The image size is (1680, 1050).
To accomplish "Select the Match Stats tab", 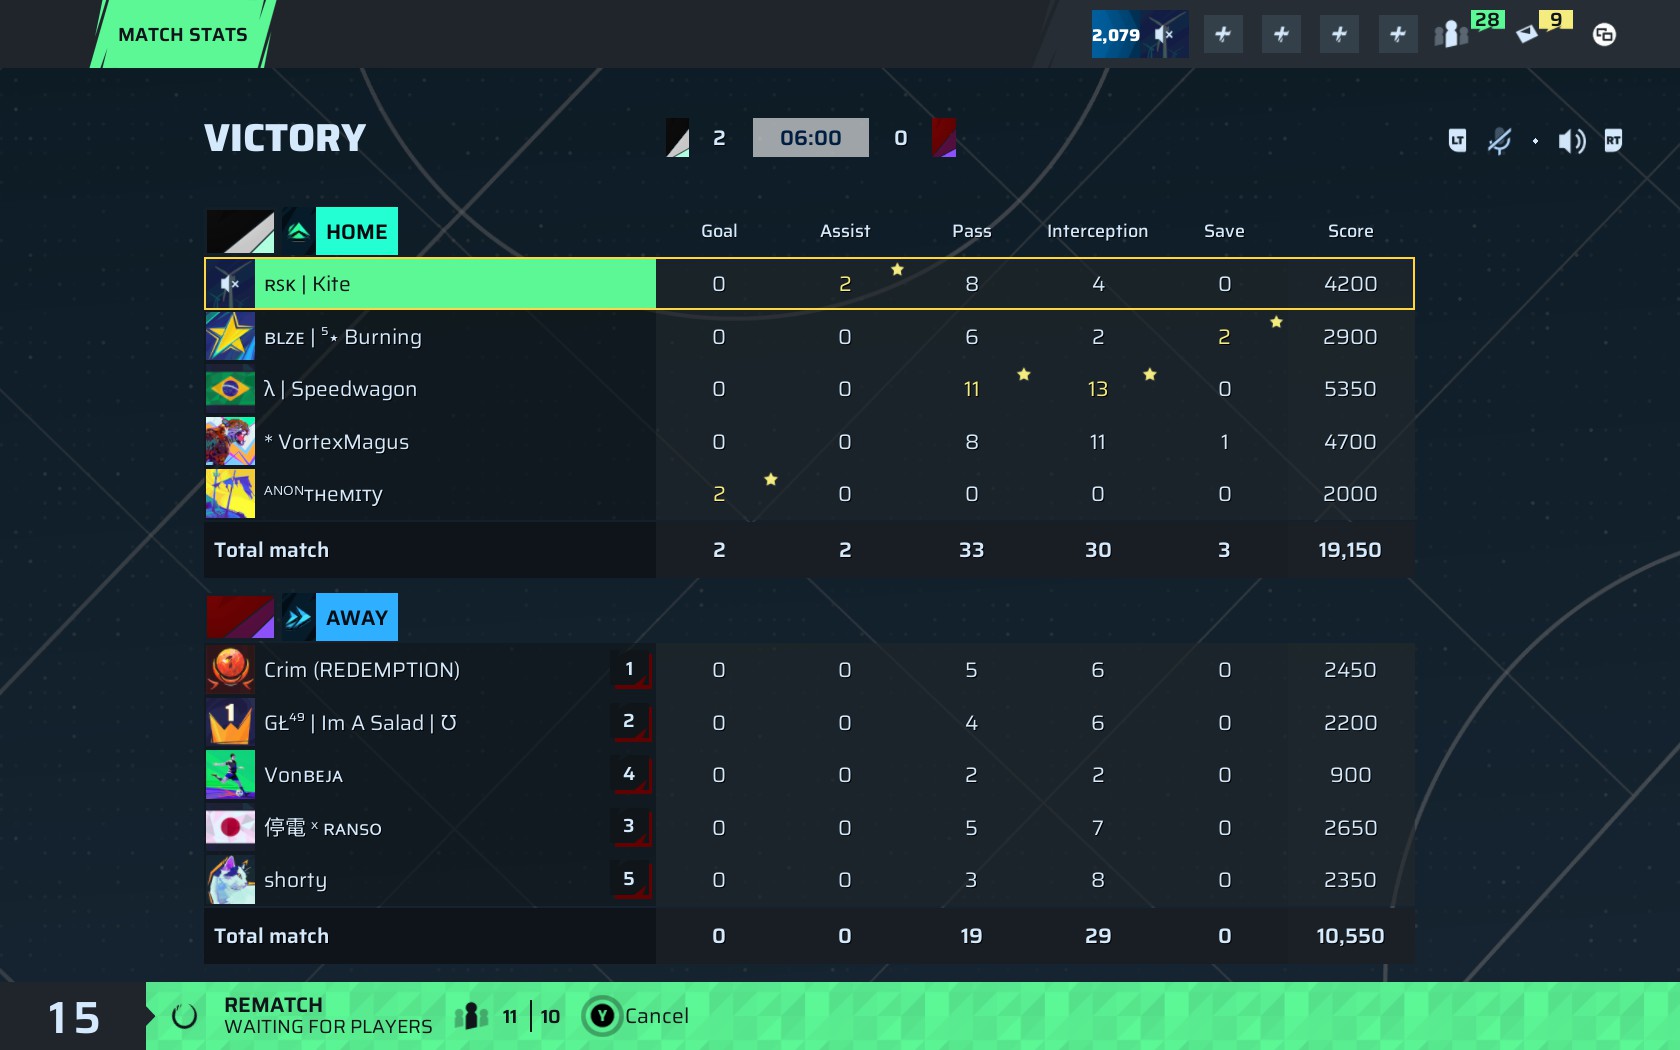I will coord(183,34).
